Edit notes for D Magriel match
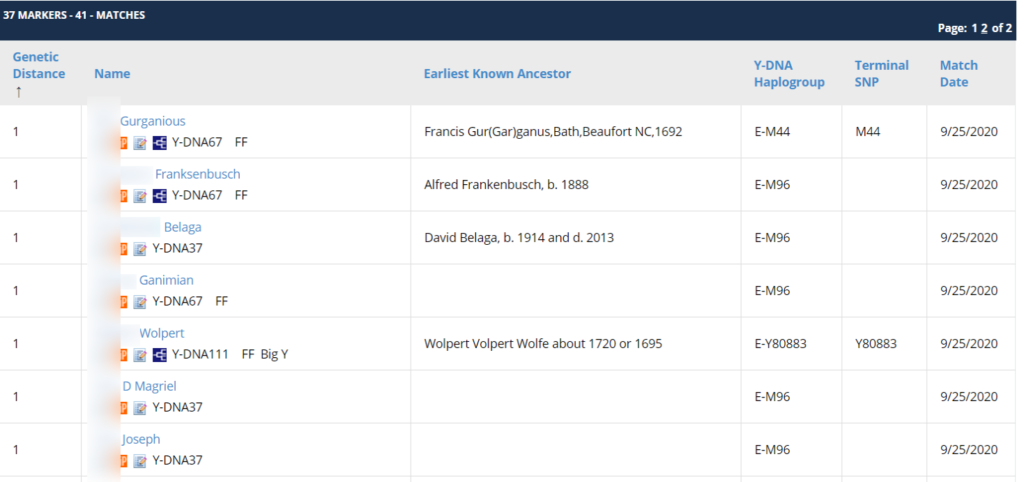 (140, 407)
